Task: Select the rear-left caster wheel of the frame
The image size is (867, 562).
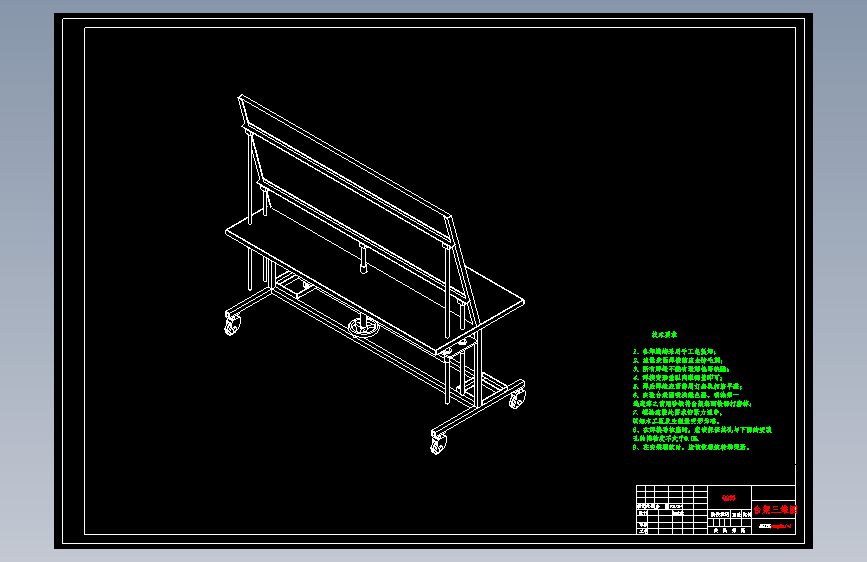Action: coord(232,323)
